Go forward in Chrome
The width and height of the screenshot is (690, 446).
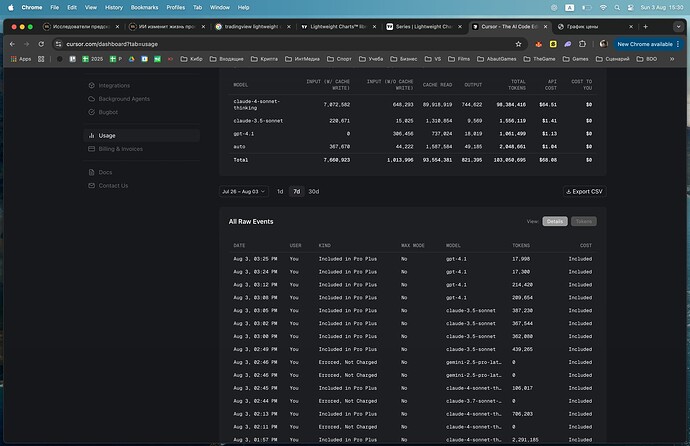[26, 44]
